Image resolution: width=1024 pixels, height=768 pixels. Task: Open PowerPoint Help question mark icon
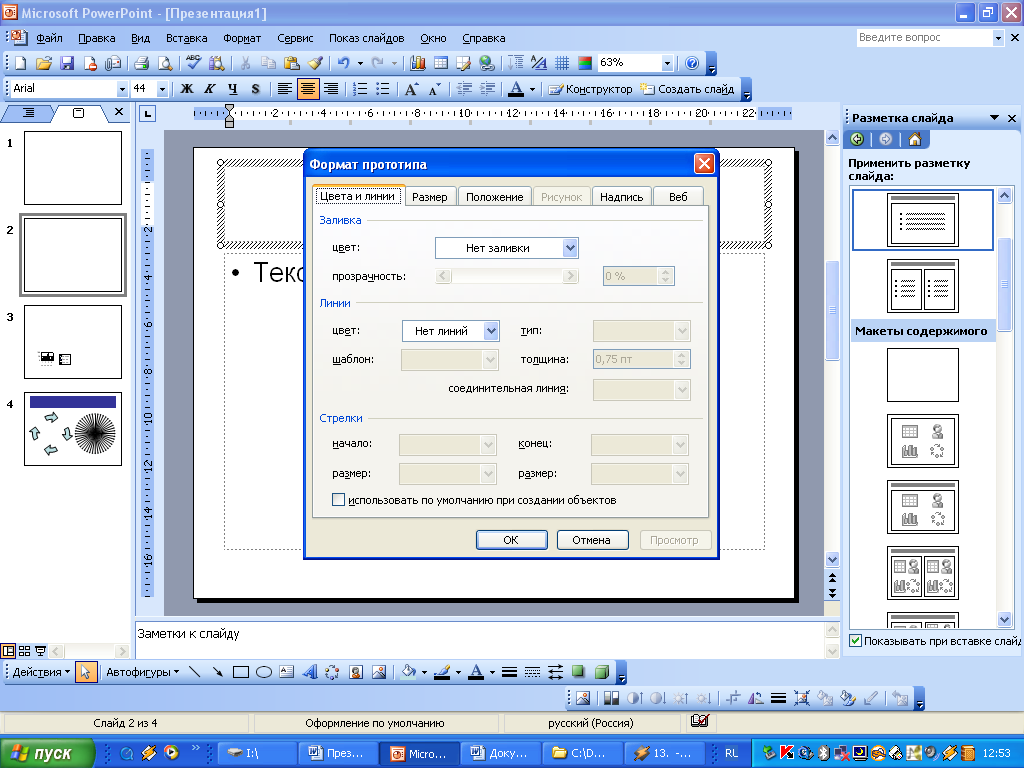click(x=692, y=63)
